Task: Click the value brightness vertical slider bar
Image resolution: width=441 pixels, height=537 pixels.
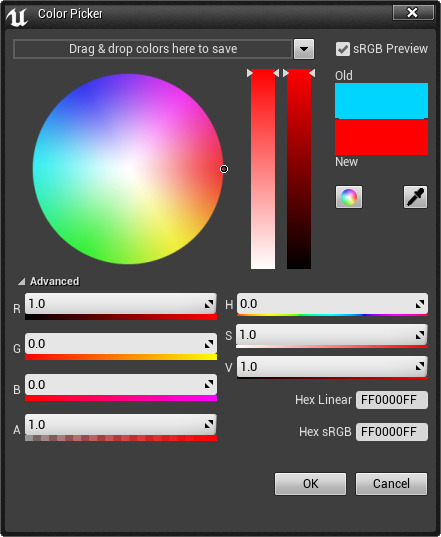Action: point(299,169)
